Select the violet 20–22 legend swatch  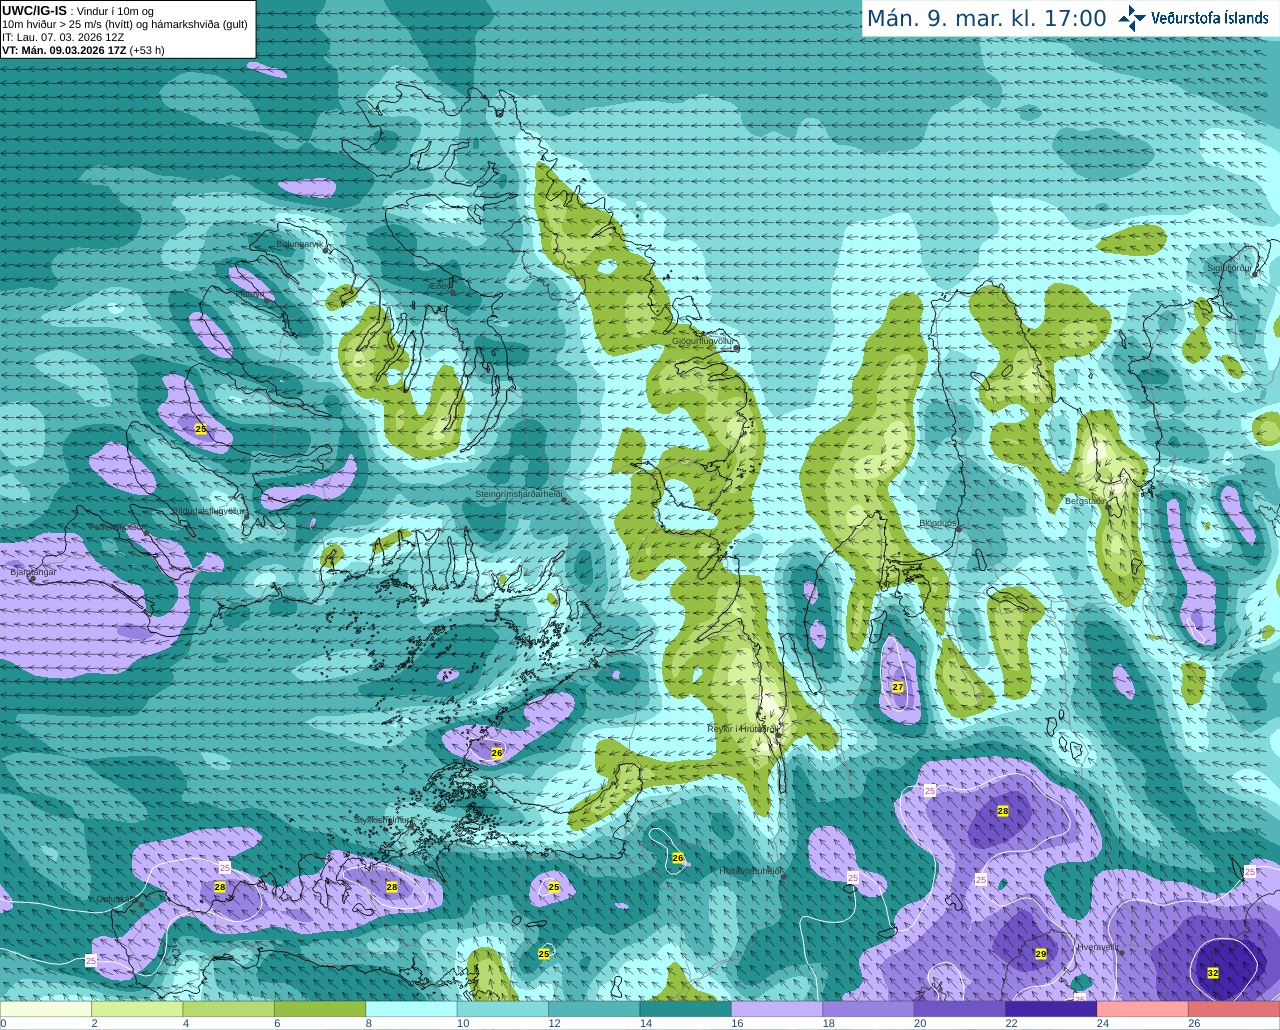pos(961,1010)
